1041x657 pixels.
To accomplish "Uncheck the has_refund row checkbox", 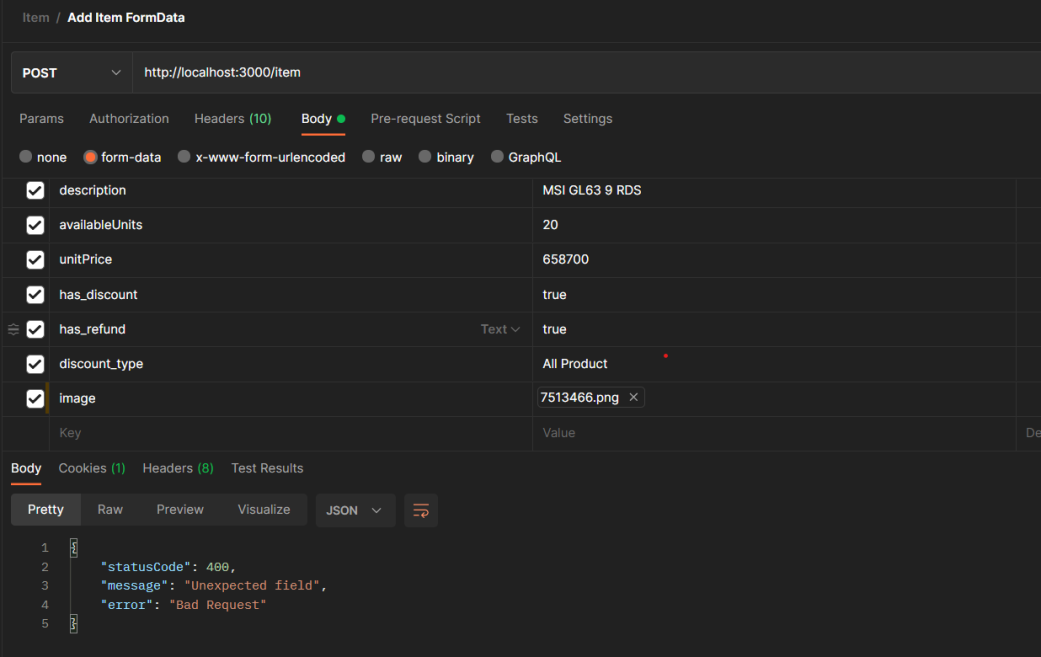I will (35, 329).
